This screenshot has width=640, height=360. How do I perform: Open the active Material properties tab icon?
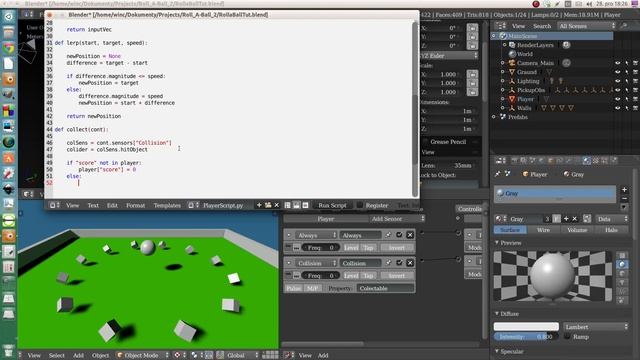(587, 161)
